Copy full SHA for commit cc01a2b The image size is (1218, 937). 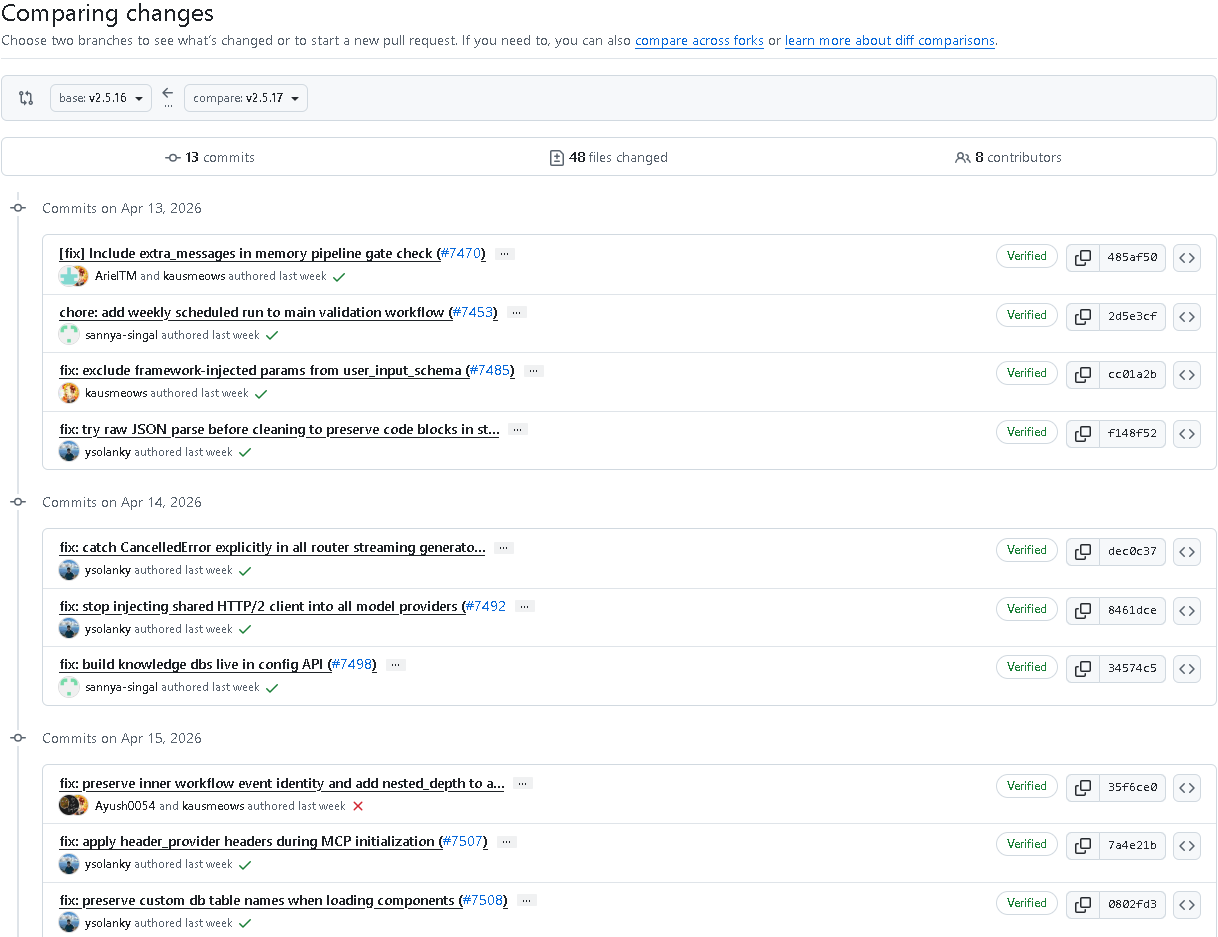coord(1082,374)
